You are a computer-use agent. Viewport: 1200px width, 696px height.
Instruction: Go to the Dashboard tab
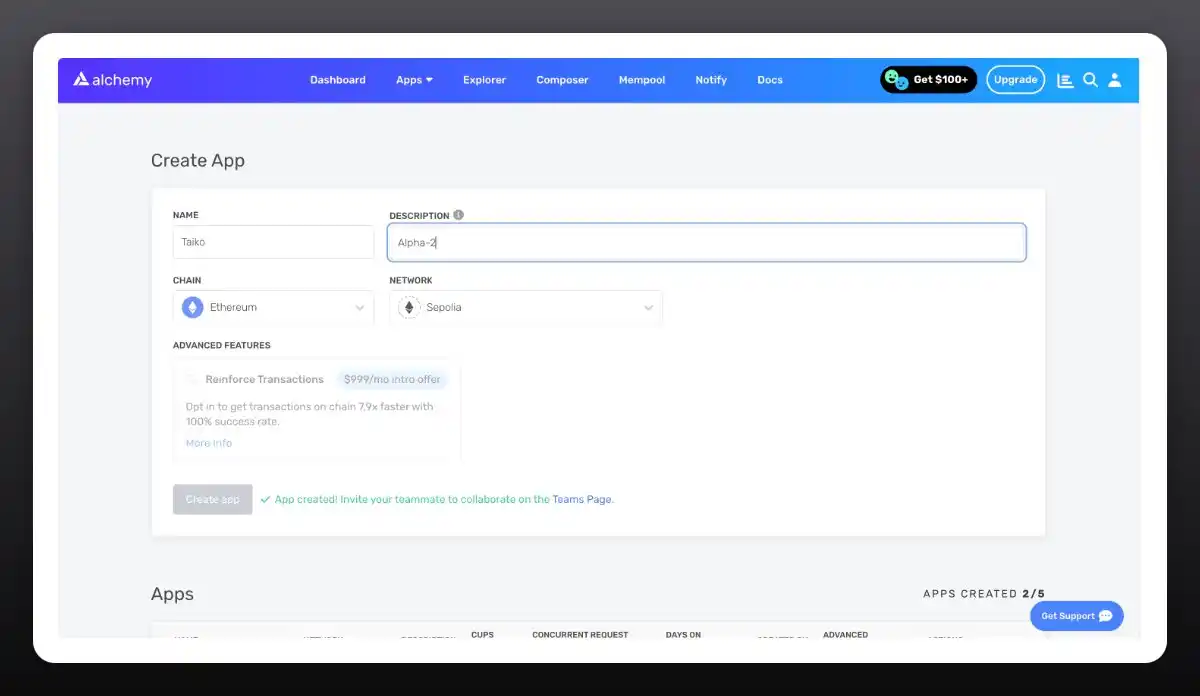(337, 80)
